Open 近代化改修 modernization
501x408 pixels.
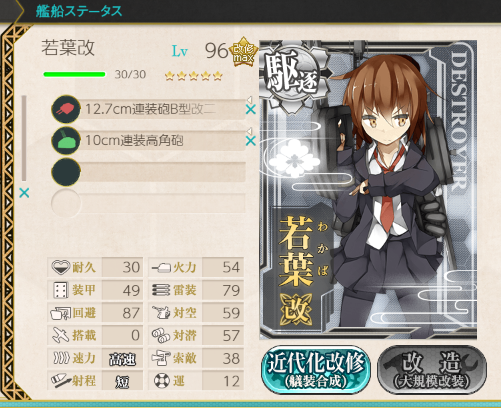pyautogui.click(x=316, y=370)
